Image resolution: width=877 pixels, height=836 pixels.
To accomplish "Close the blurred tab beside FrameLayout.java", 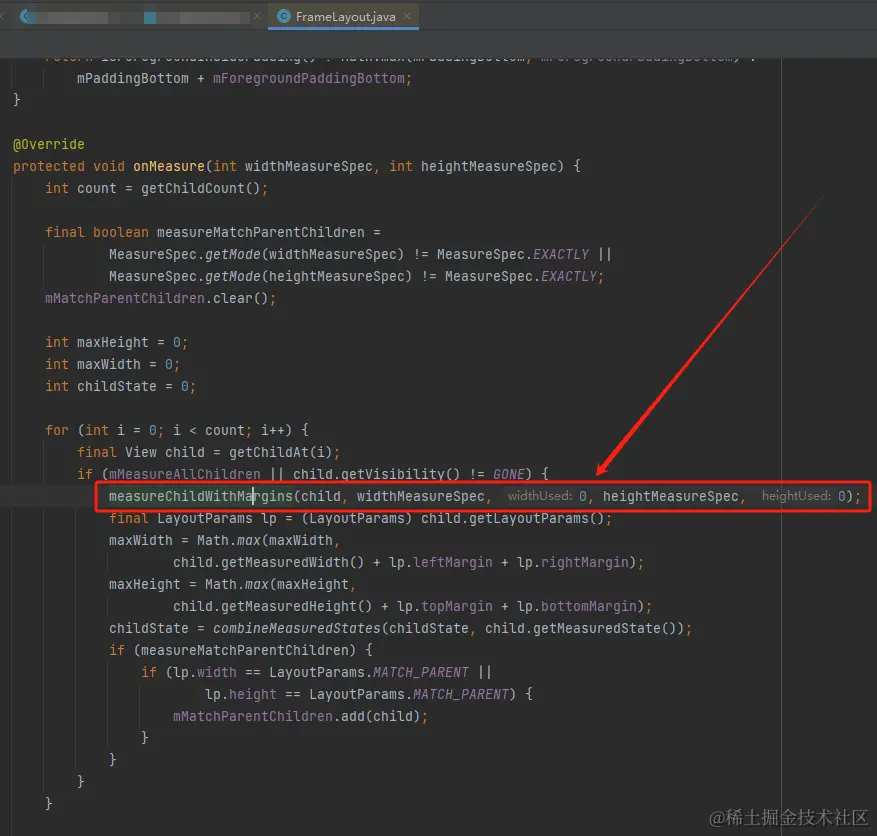I will point(257,16).
